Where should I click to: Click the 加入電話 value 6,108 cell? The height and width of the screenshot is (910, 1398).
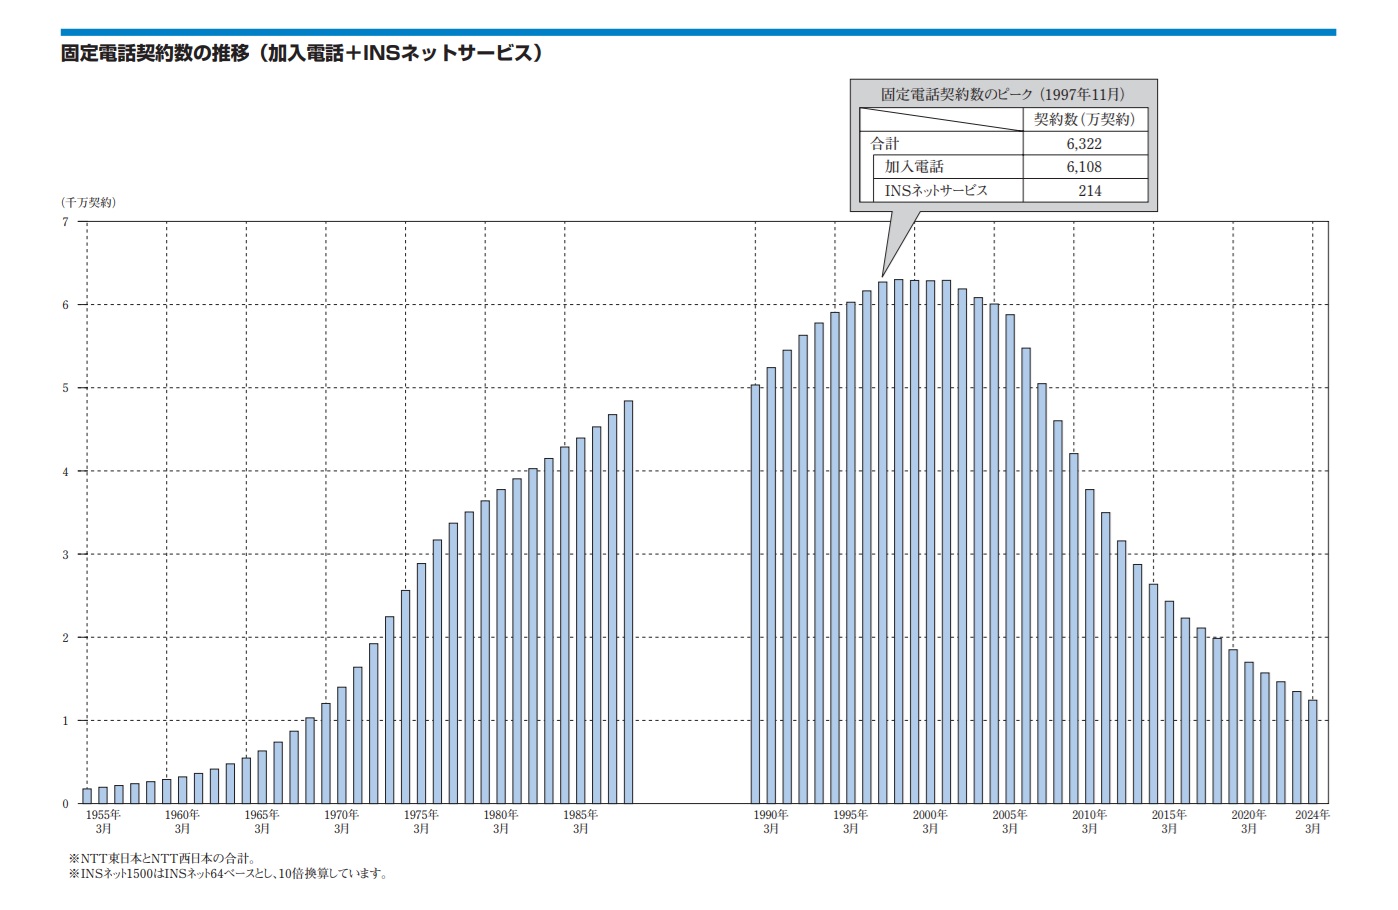click(1084, 167)
